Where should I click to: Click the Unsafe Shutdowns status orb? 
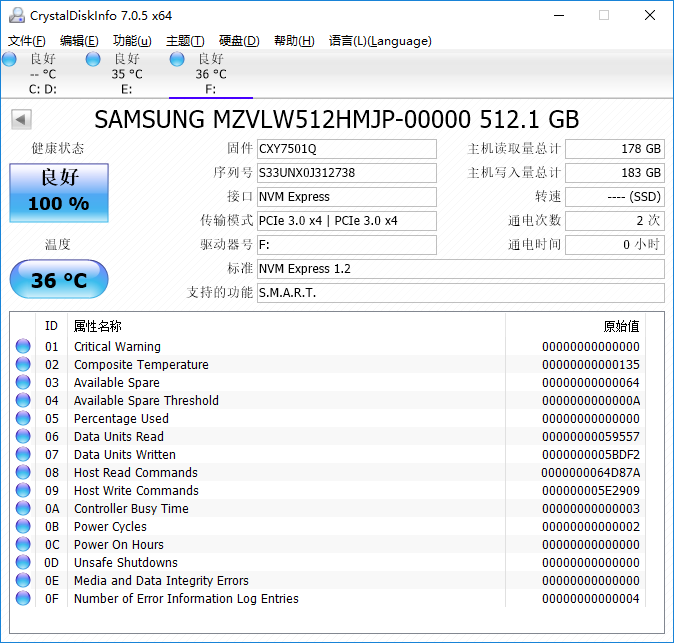[23, 563]
